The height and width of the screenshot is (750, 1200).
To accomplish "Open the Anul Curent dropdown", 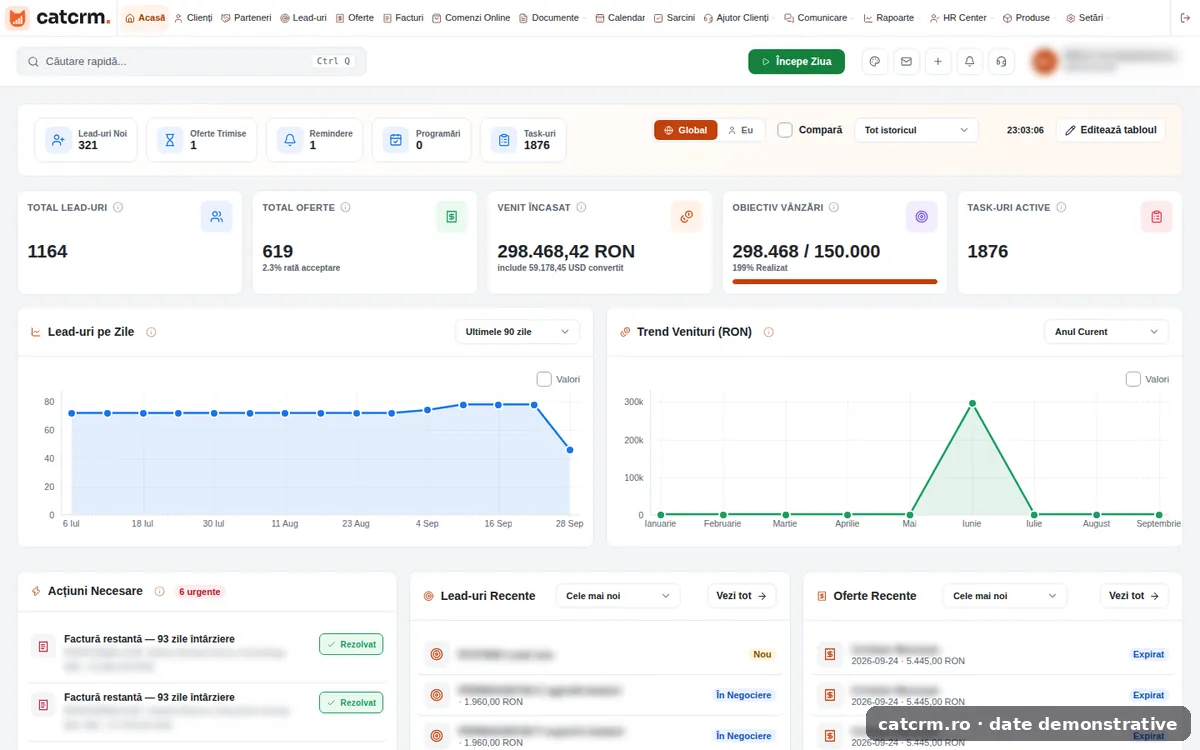I will pos(1106,331).
